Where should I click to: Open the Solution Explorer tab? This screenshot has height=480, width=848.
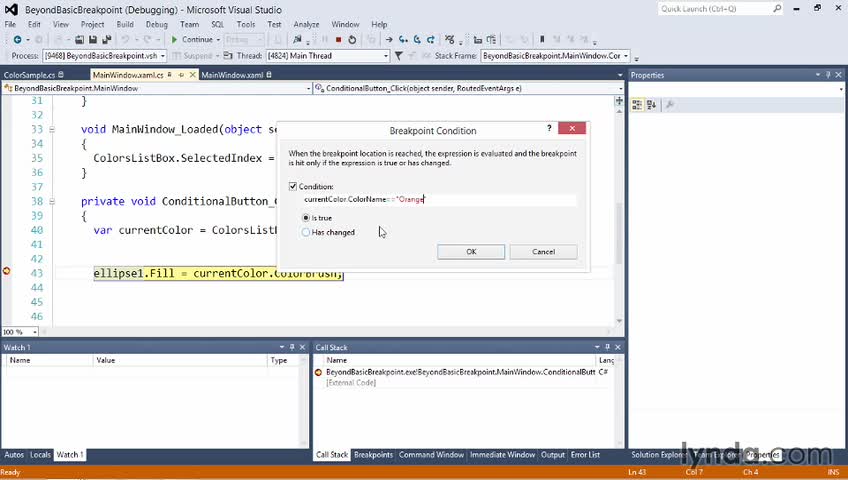tap(657, 455)
